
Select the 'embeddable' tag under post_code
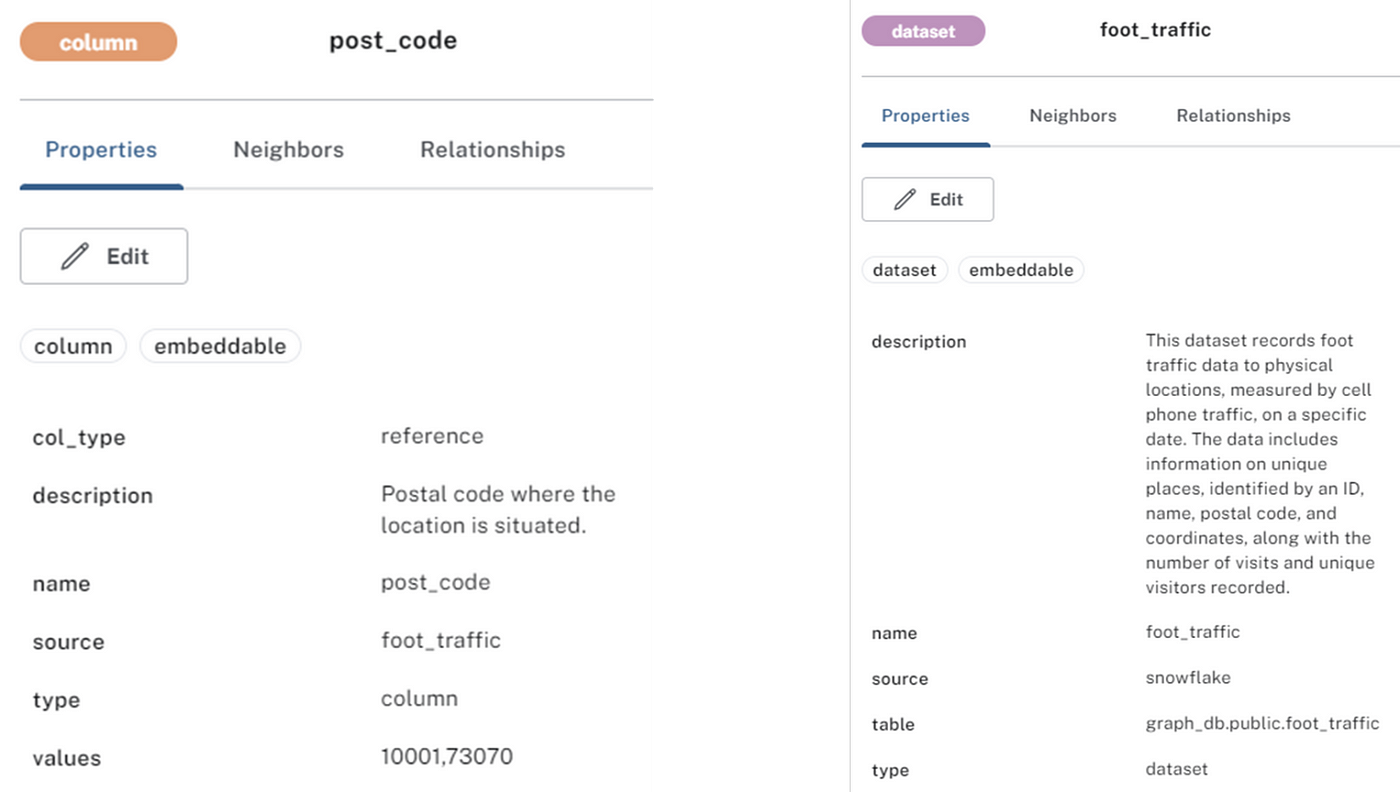pyautogui.click(x=220, y=346)
